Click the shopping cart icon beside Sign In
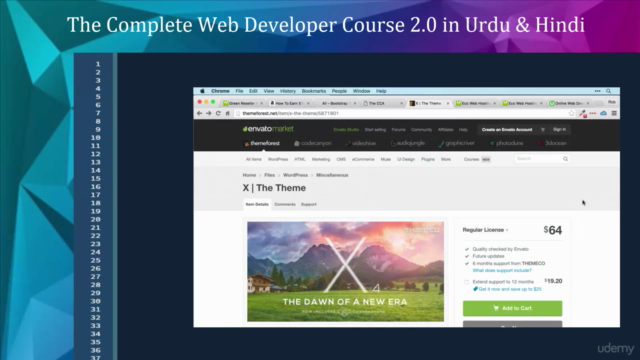Image resolution: width=640 pixels, height=360 pixels. (542, 129)
